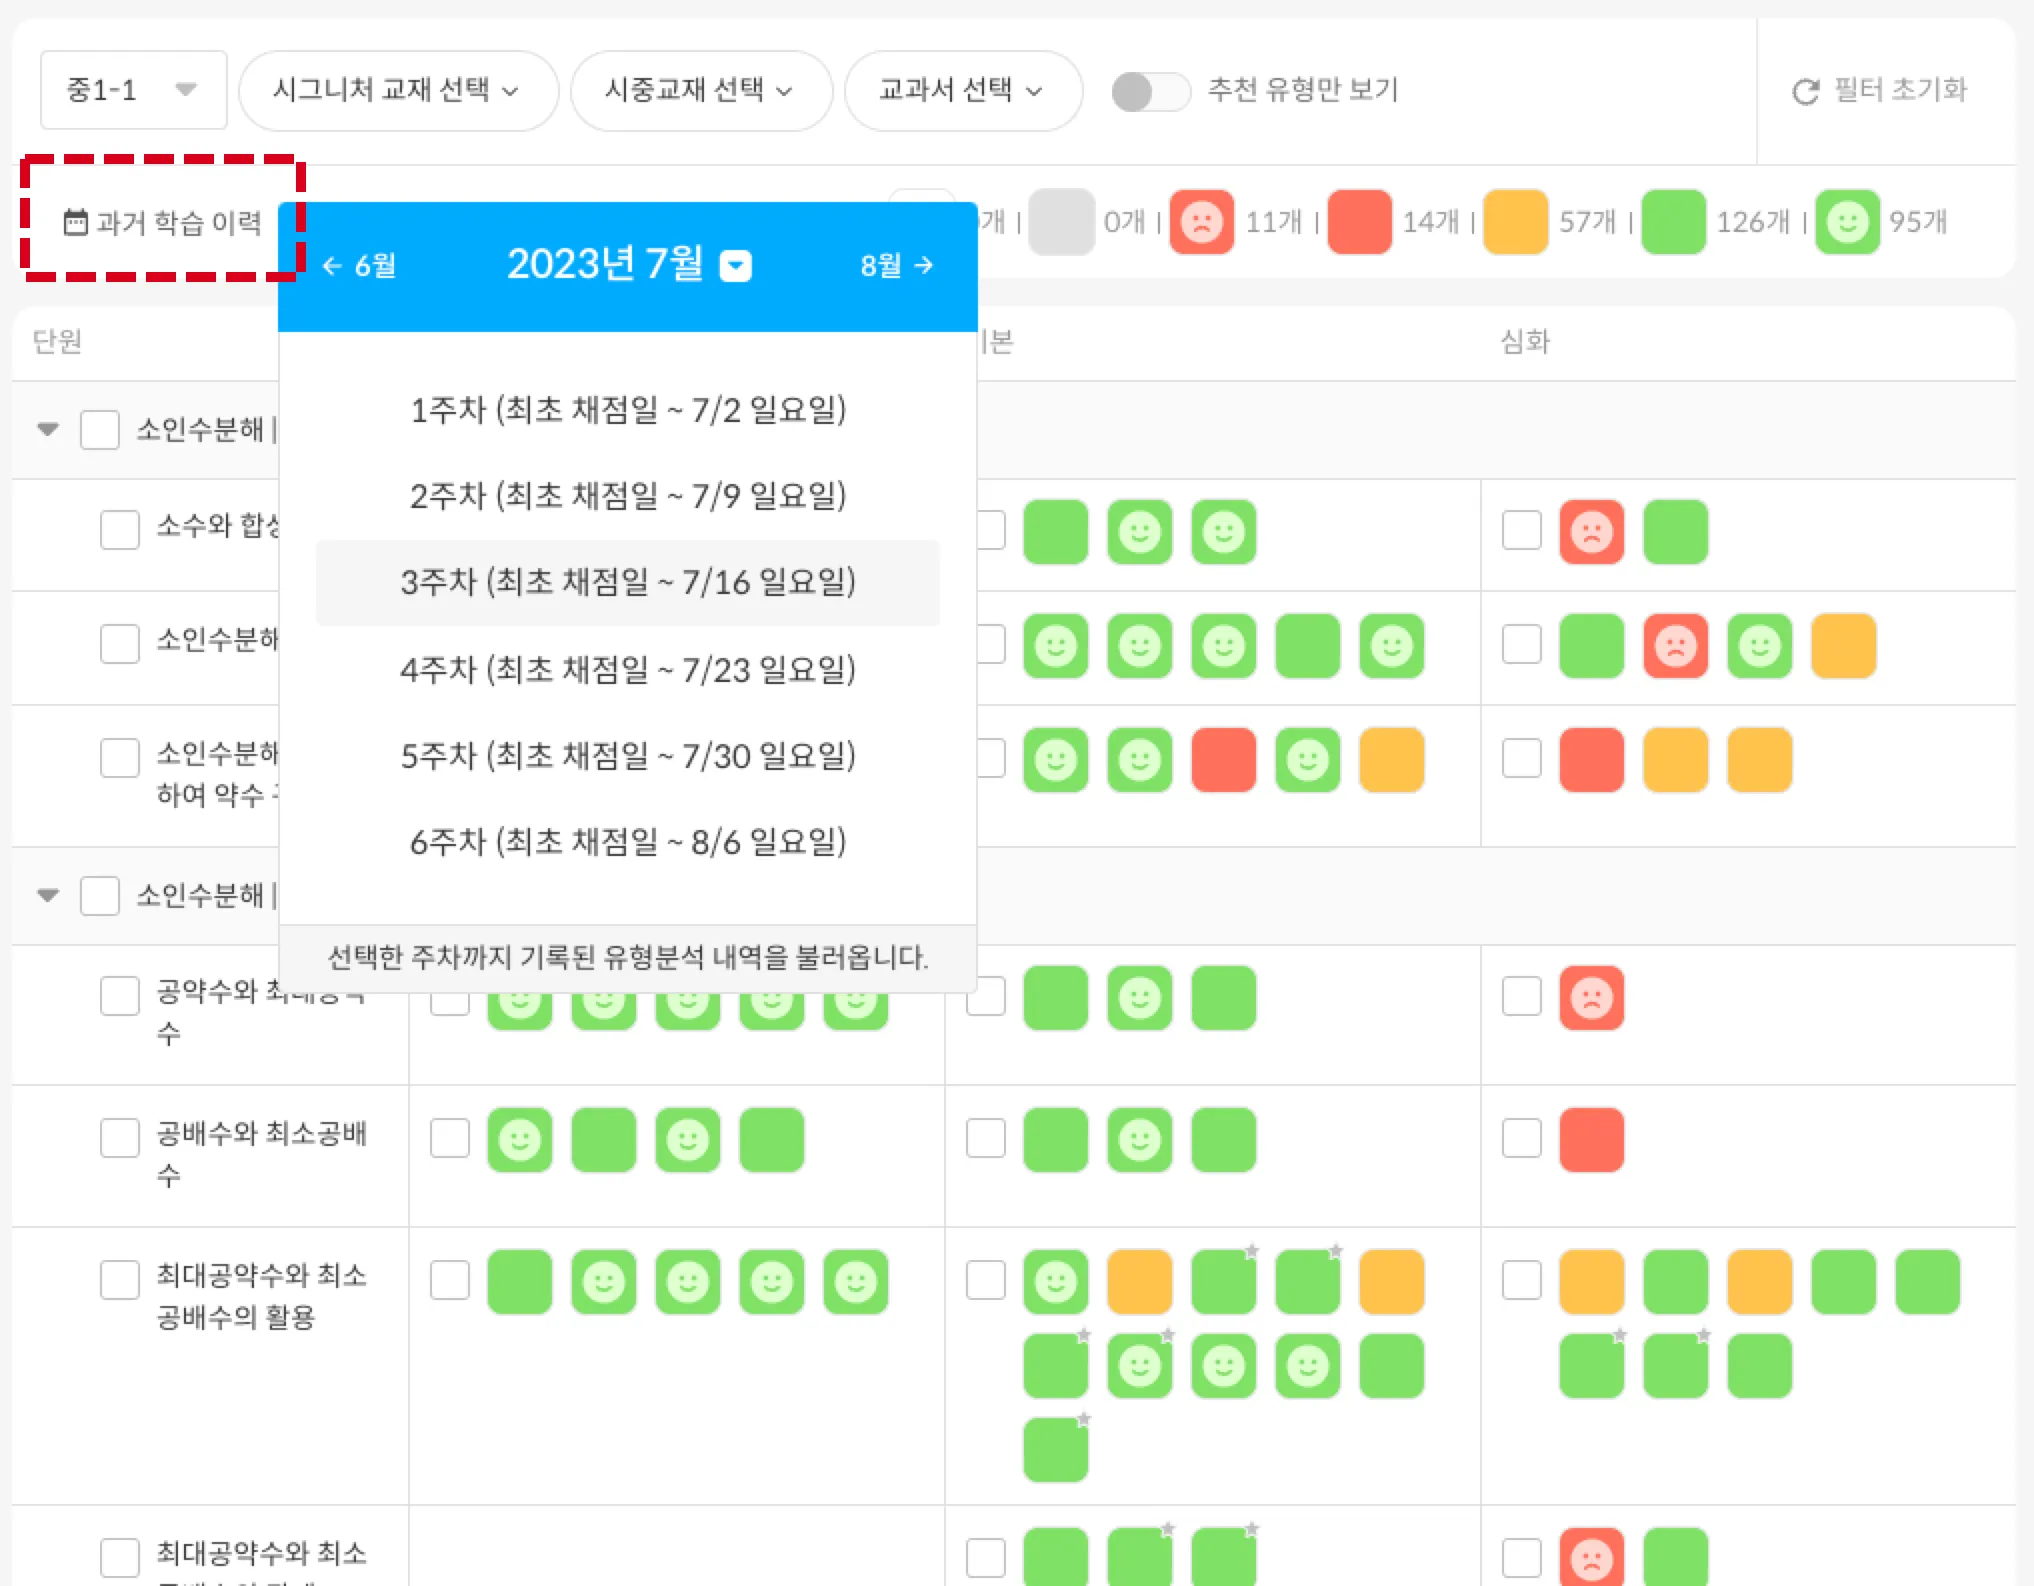Open the 시그니처 교재 선택 dropdown

397,90
